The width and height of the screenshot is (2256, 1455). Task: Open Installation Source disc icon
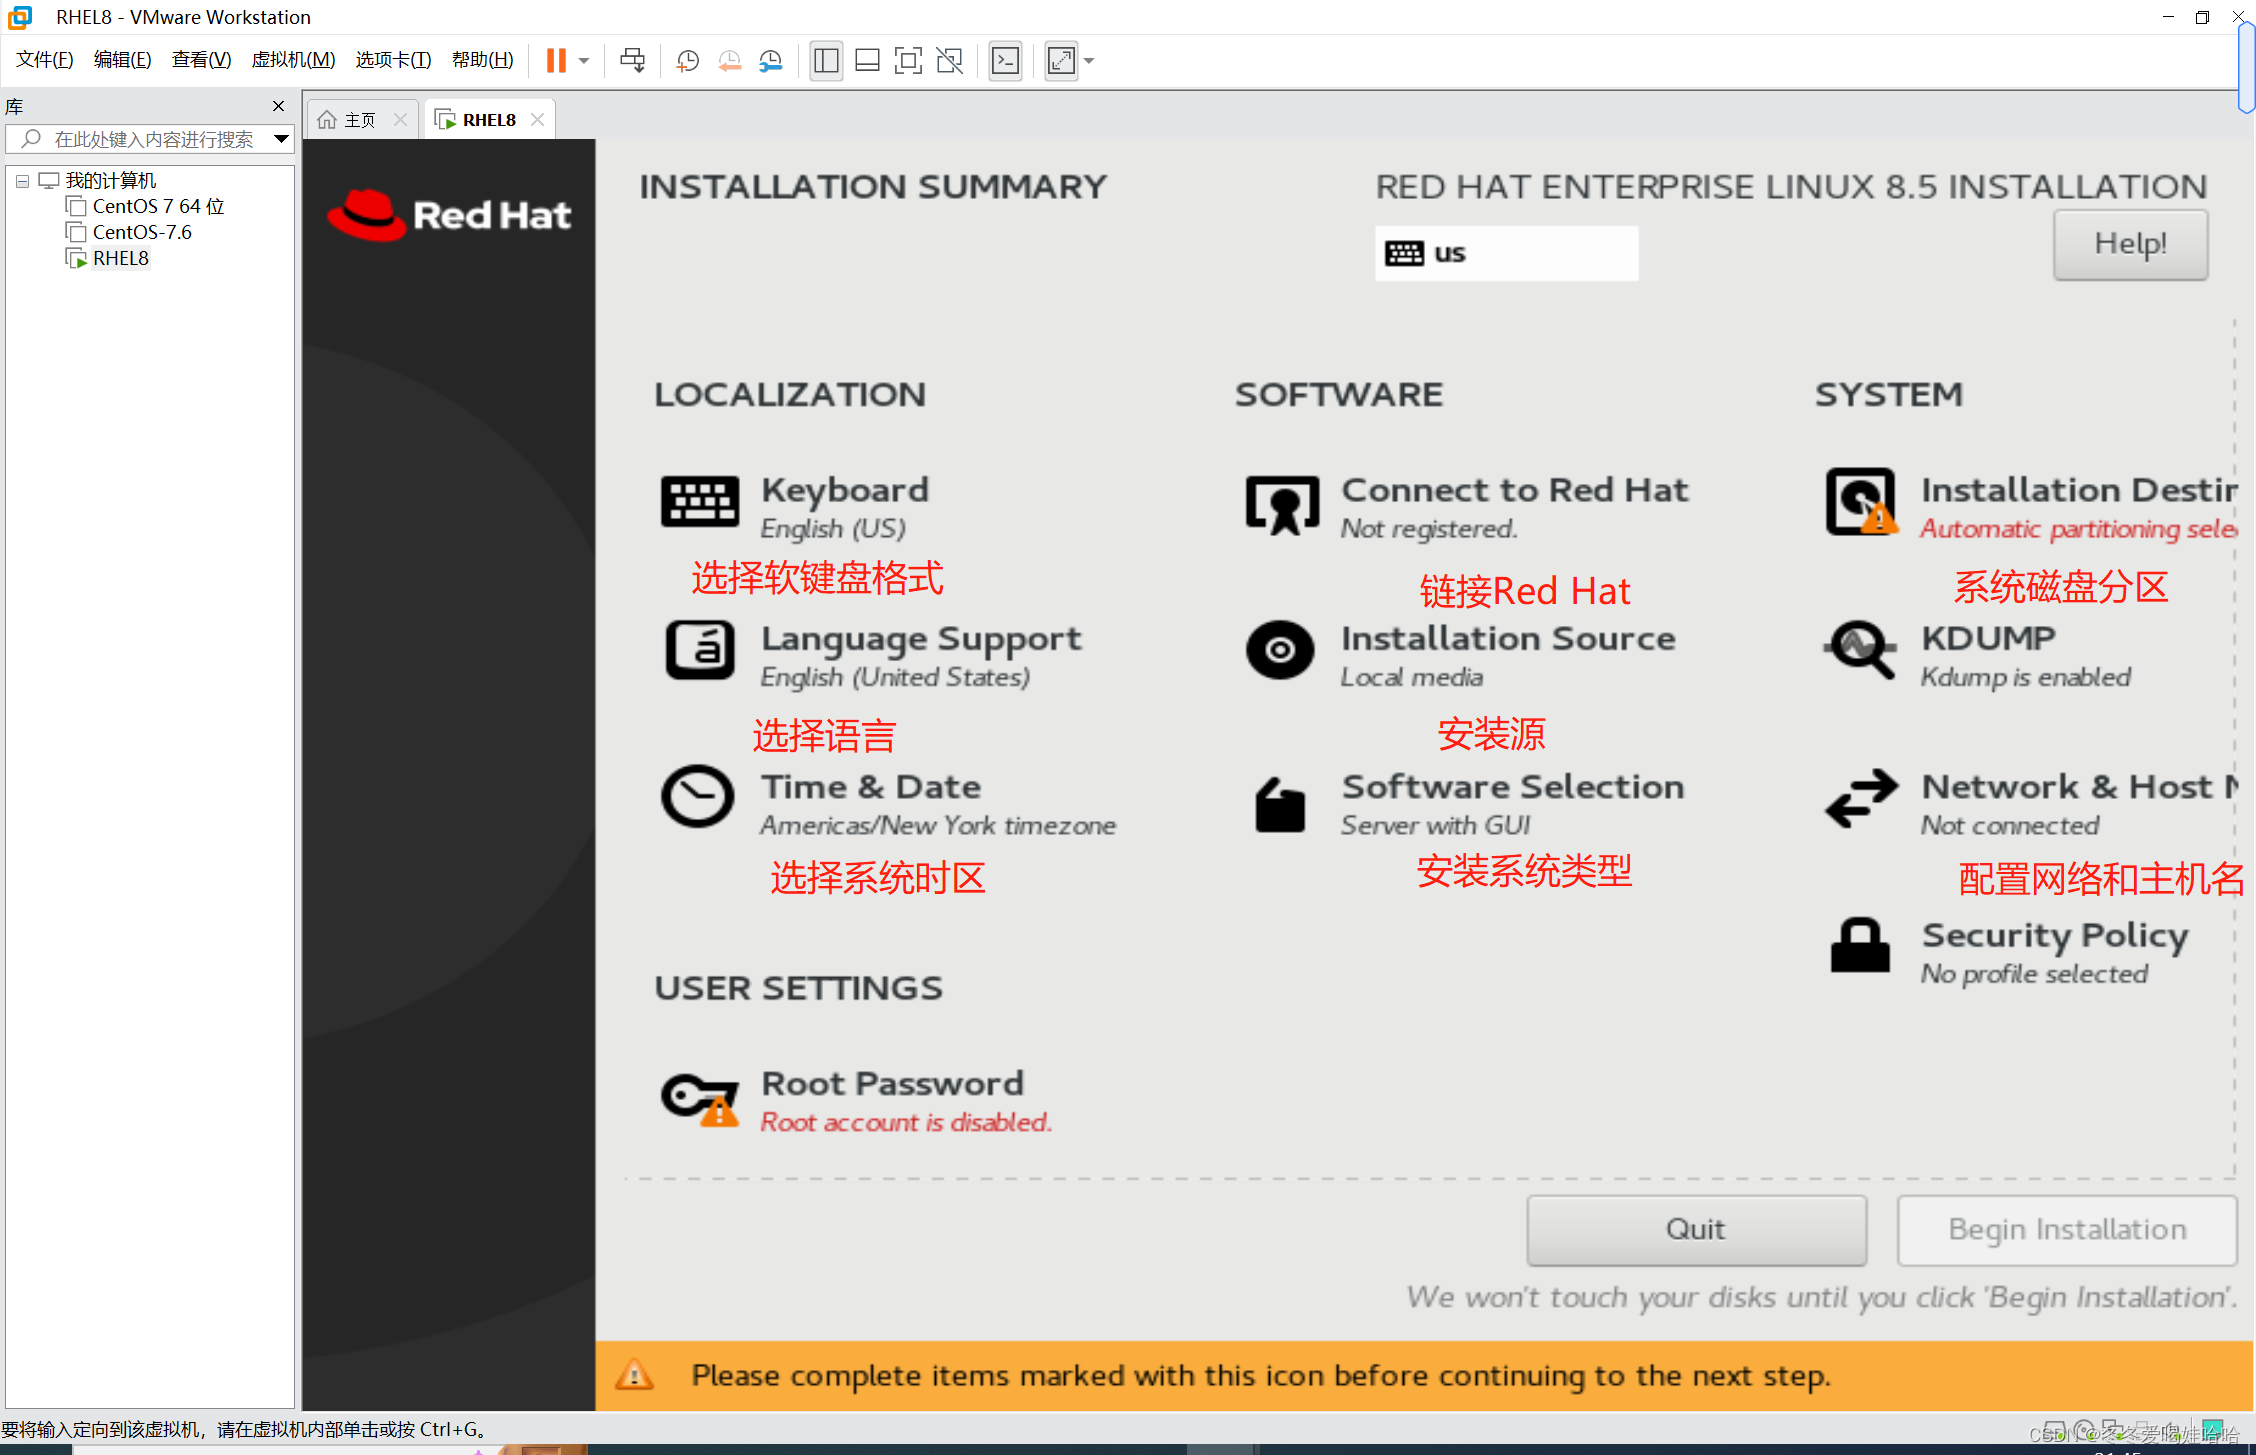[x=1280, y=650]
